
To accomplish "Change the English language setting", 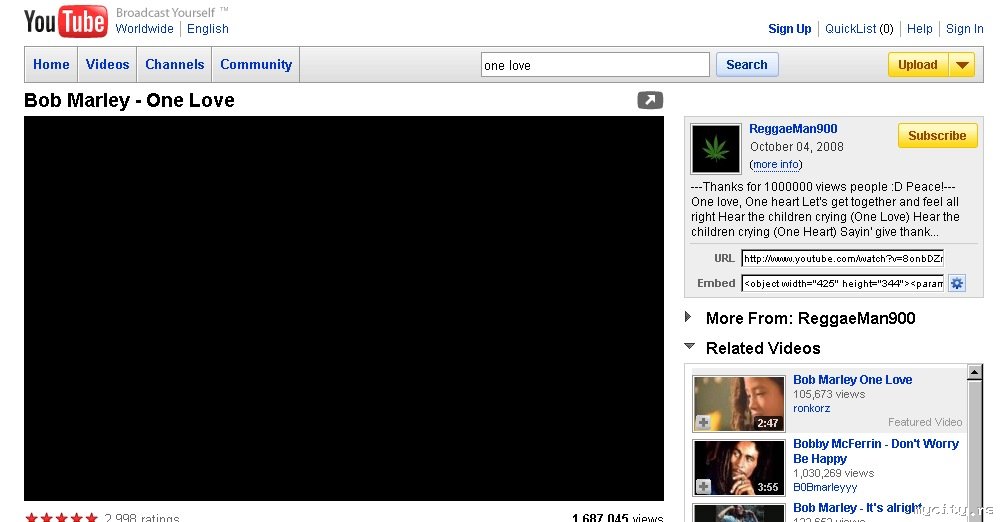I will pyautogui.click(x=207, y=29).
